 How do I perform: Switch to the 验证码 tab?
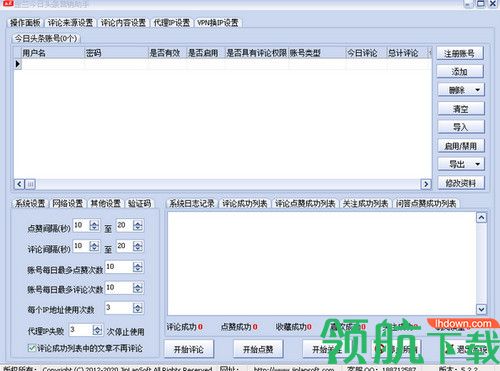tap(139, 203)
